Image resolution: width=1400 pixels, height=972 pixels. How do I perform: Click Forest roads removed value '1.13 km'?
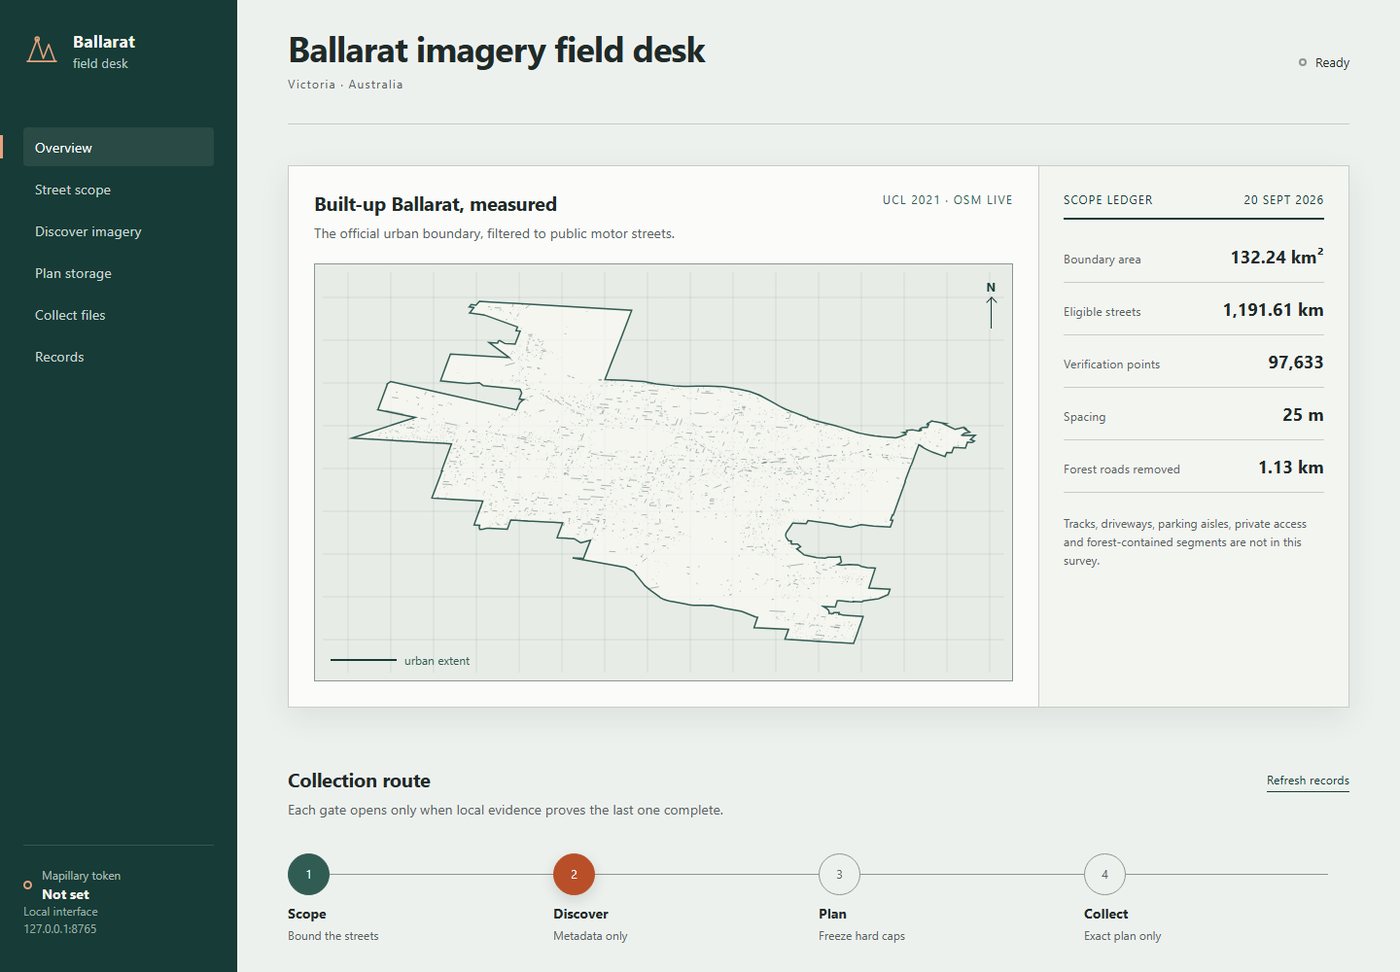1291,467
